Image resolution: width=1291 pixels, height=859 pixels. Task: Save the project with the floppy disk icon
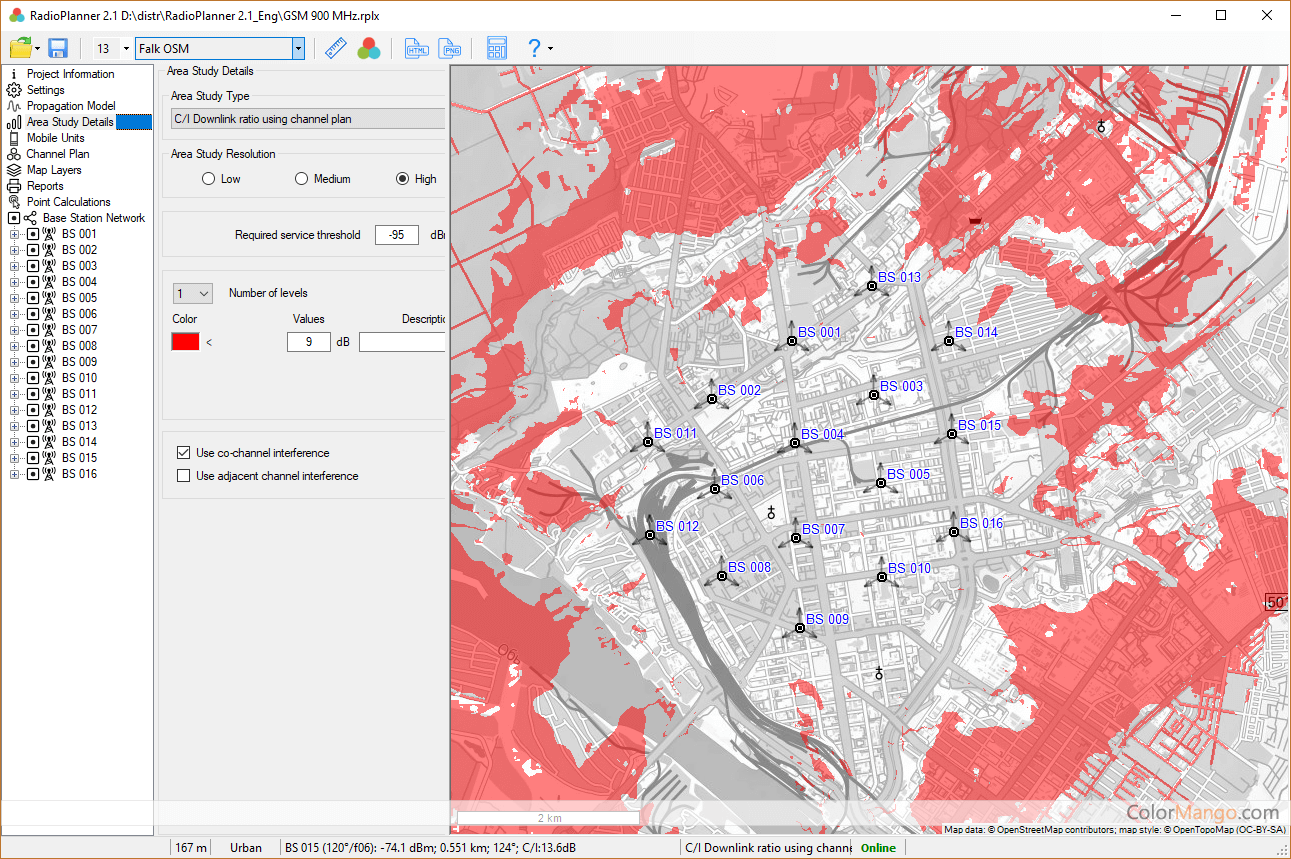[58, 48]
